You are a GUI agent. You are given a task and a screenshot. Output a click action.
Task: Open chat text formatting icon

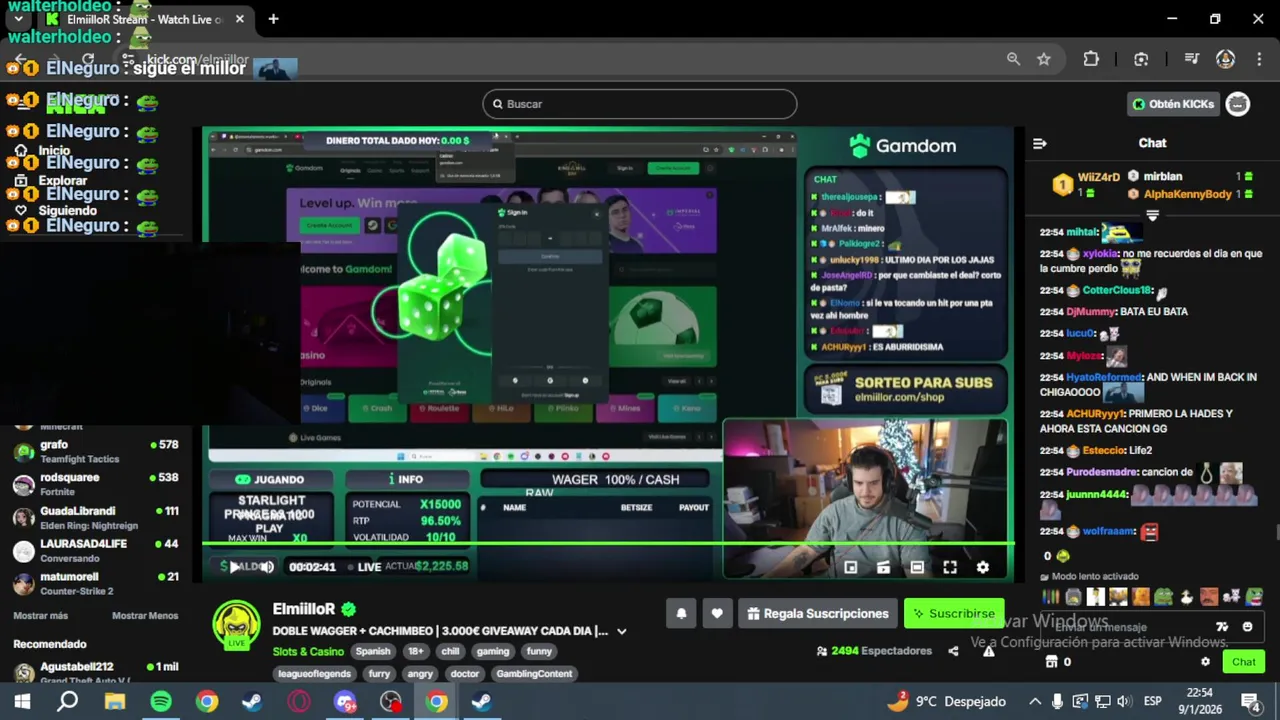(x=1221, y=627)
